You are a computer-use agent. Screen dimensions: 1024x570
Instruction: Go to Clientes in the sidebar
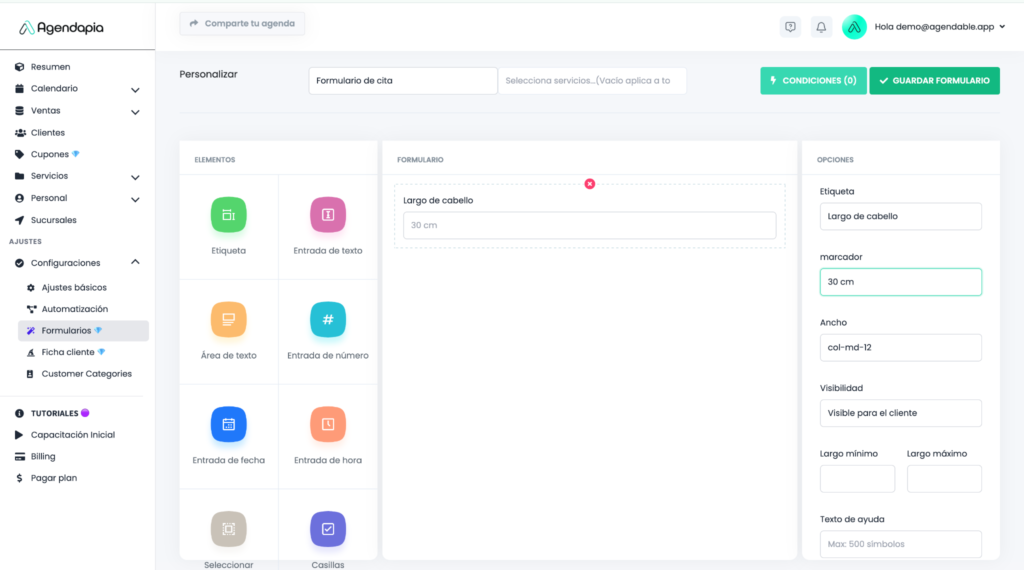47,133
